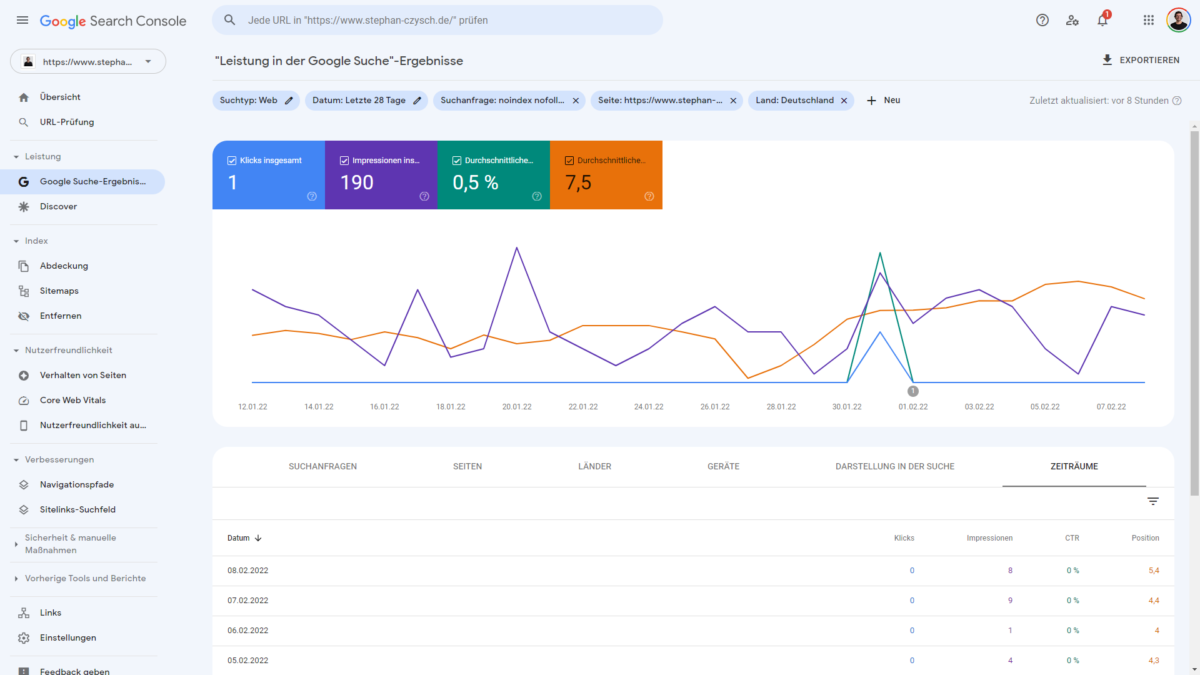
Task: Open the table filter rows icon
Action: coord(1153,502)
